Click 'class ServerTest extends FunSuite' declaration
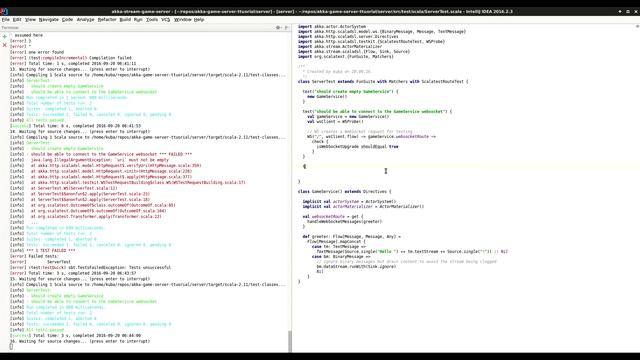Screen dimensions: 640x360 (383, 81)
